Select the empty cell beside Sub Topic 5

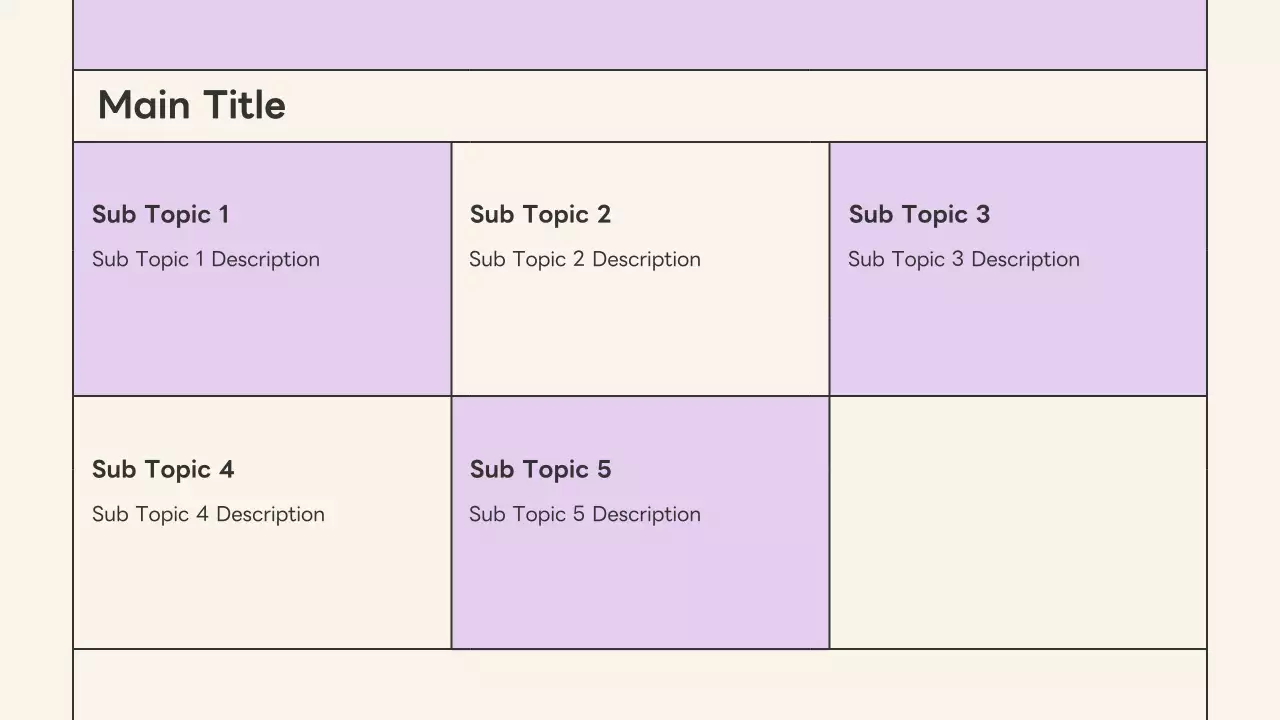1018,522
